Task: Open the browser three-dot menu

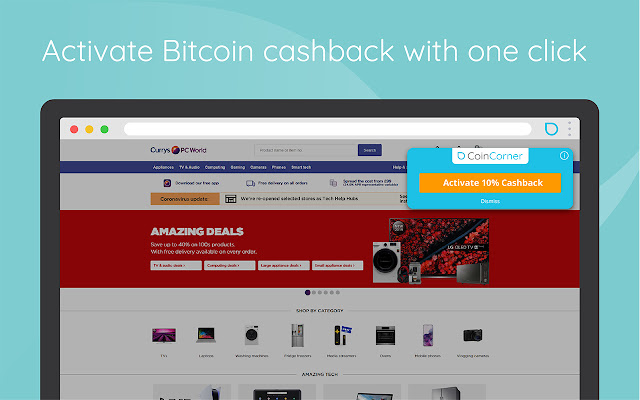Action: (569, 129)
